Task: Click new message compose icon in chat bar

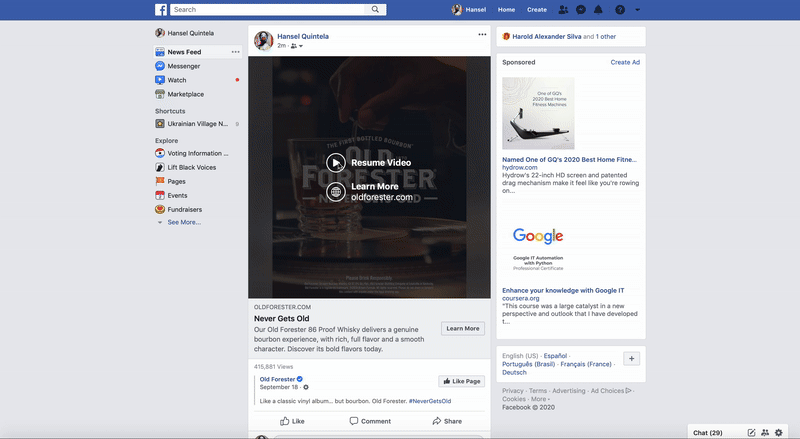Action: pyautogui.click(x=752, y=432)
